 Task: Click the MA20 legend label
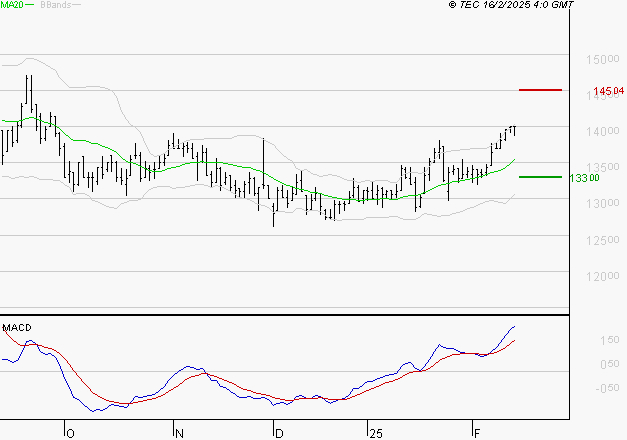pyautogui.click(x=12, y=5)
